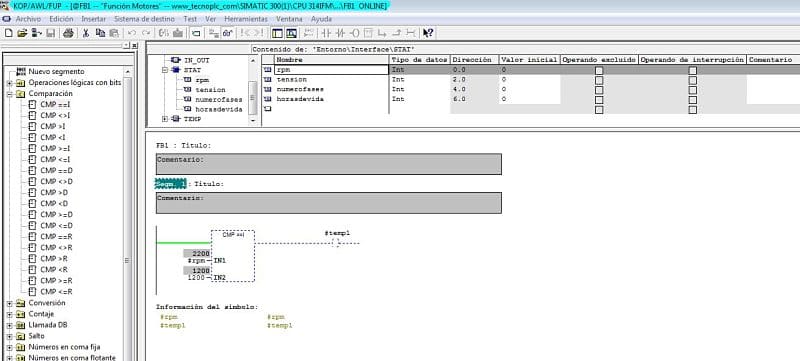Select IN_OUT in the interface tree

click(197, 60)
